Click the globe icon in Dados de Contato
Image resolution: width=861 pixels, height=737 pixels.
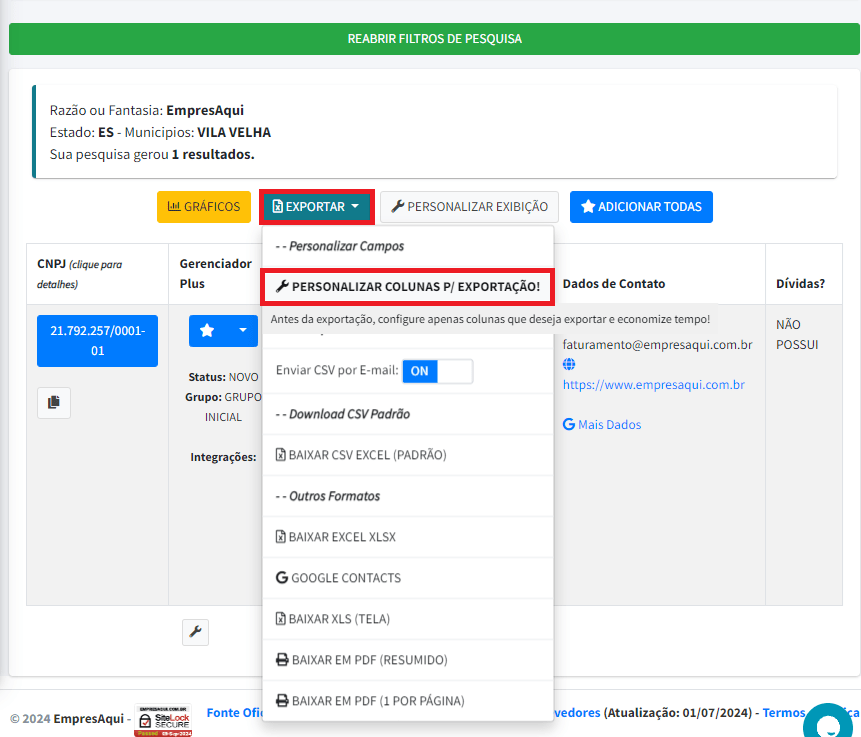pos(569,364)
